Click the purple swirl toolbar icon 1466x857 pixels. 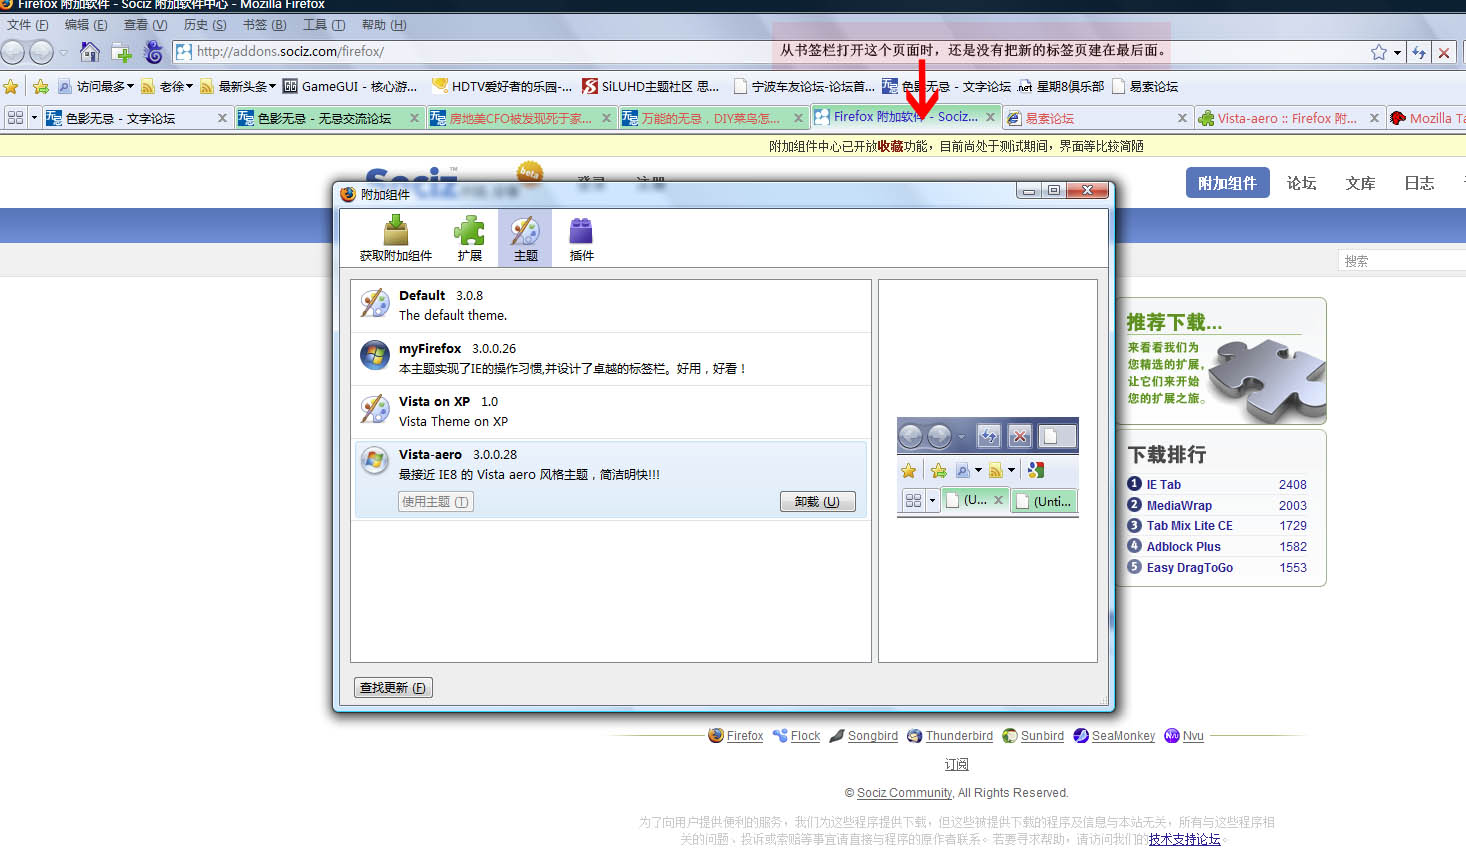(x=153, y=52)
